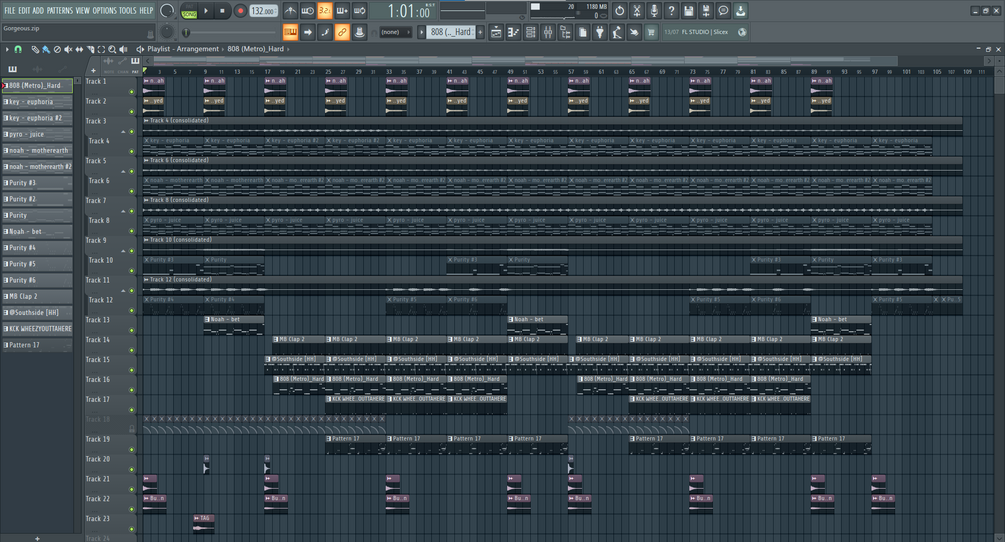Click the 132.000 tempo field
1005x542 pixels.
pos(263,11)
